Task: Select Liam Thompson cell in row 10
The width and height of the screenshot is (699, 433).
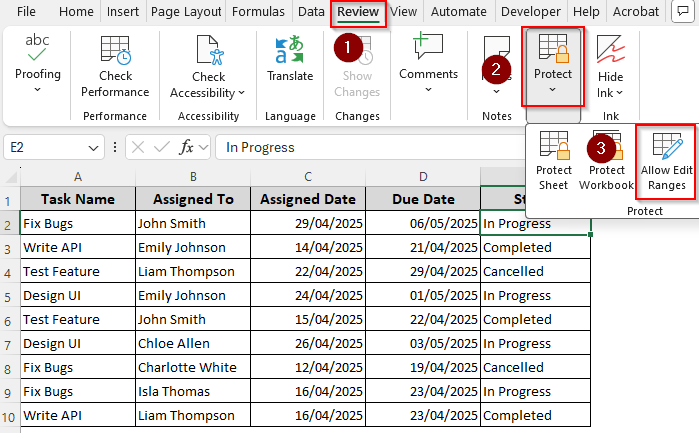Action: pyautogui.click(x=193, y=416)
